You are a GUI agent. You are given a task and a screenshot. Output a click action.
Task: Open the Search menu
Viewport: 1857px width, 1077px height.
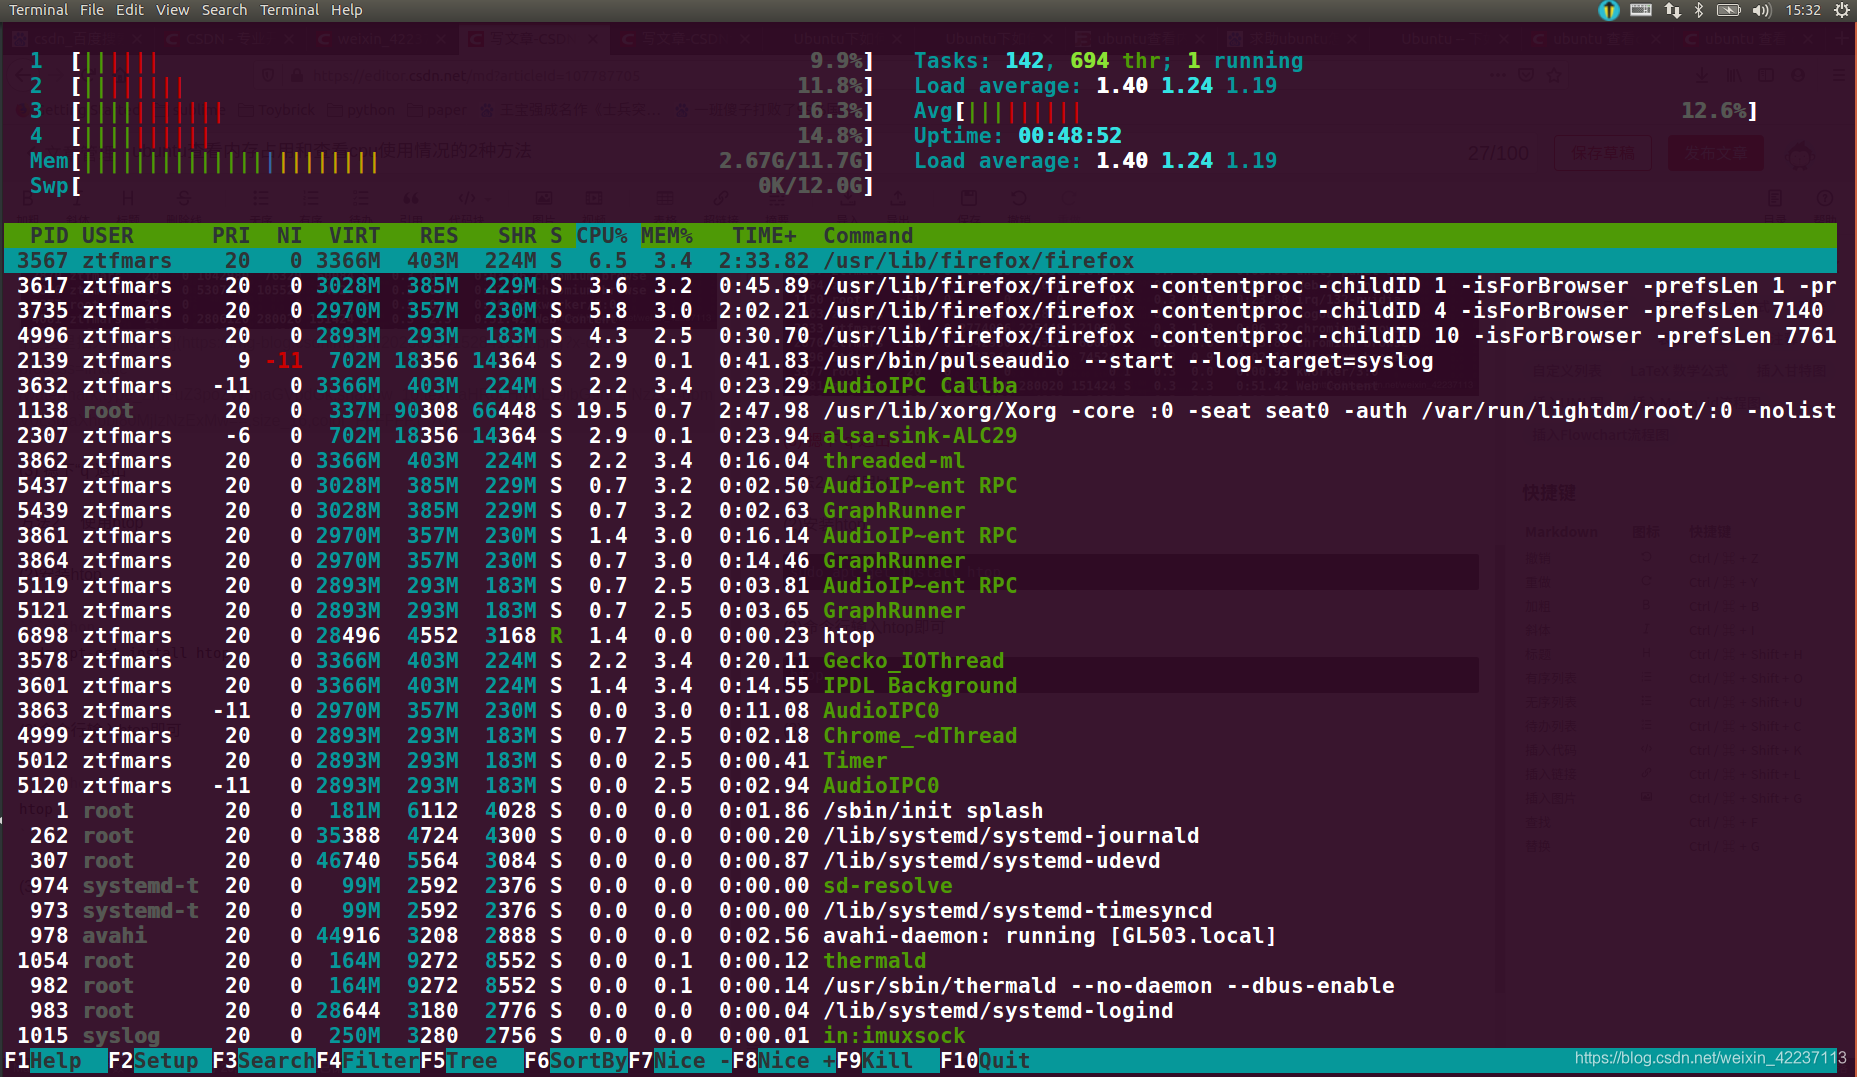point(224,10)
